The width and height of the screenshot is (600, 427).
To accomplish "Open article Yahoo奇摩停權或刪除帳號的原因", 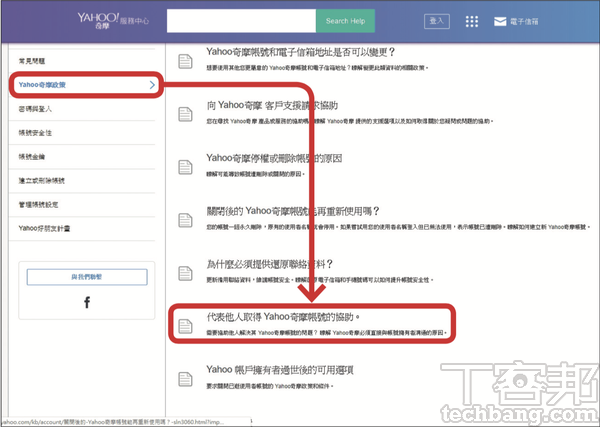I will [274, 158].
